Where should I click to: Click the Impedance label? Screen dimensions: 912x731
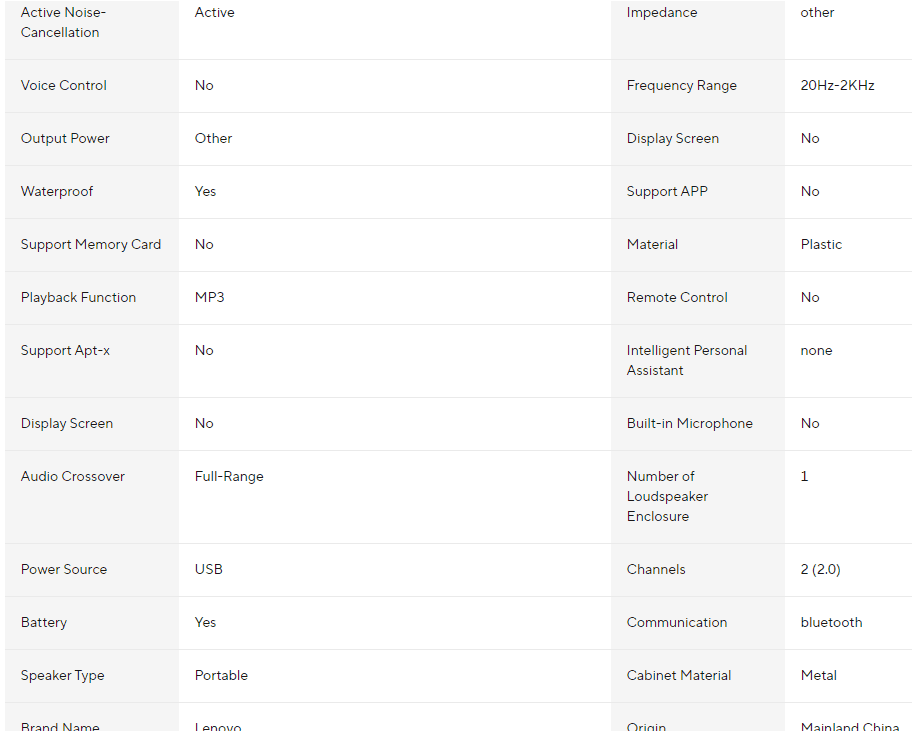click(661, 13)
